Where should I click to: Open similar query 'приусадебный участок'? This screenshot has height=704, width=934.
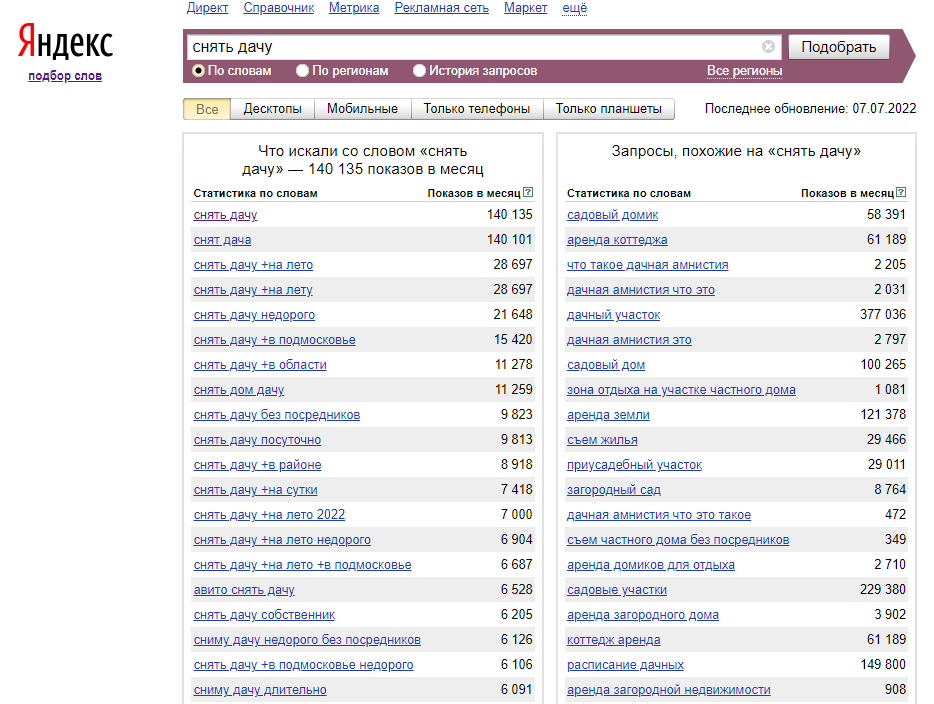634,465
